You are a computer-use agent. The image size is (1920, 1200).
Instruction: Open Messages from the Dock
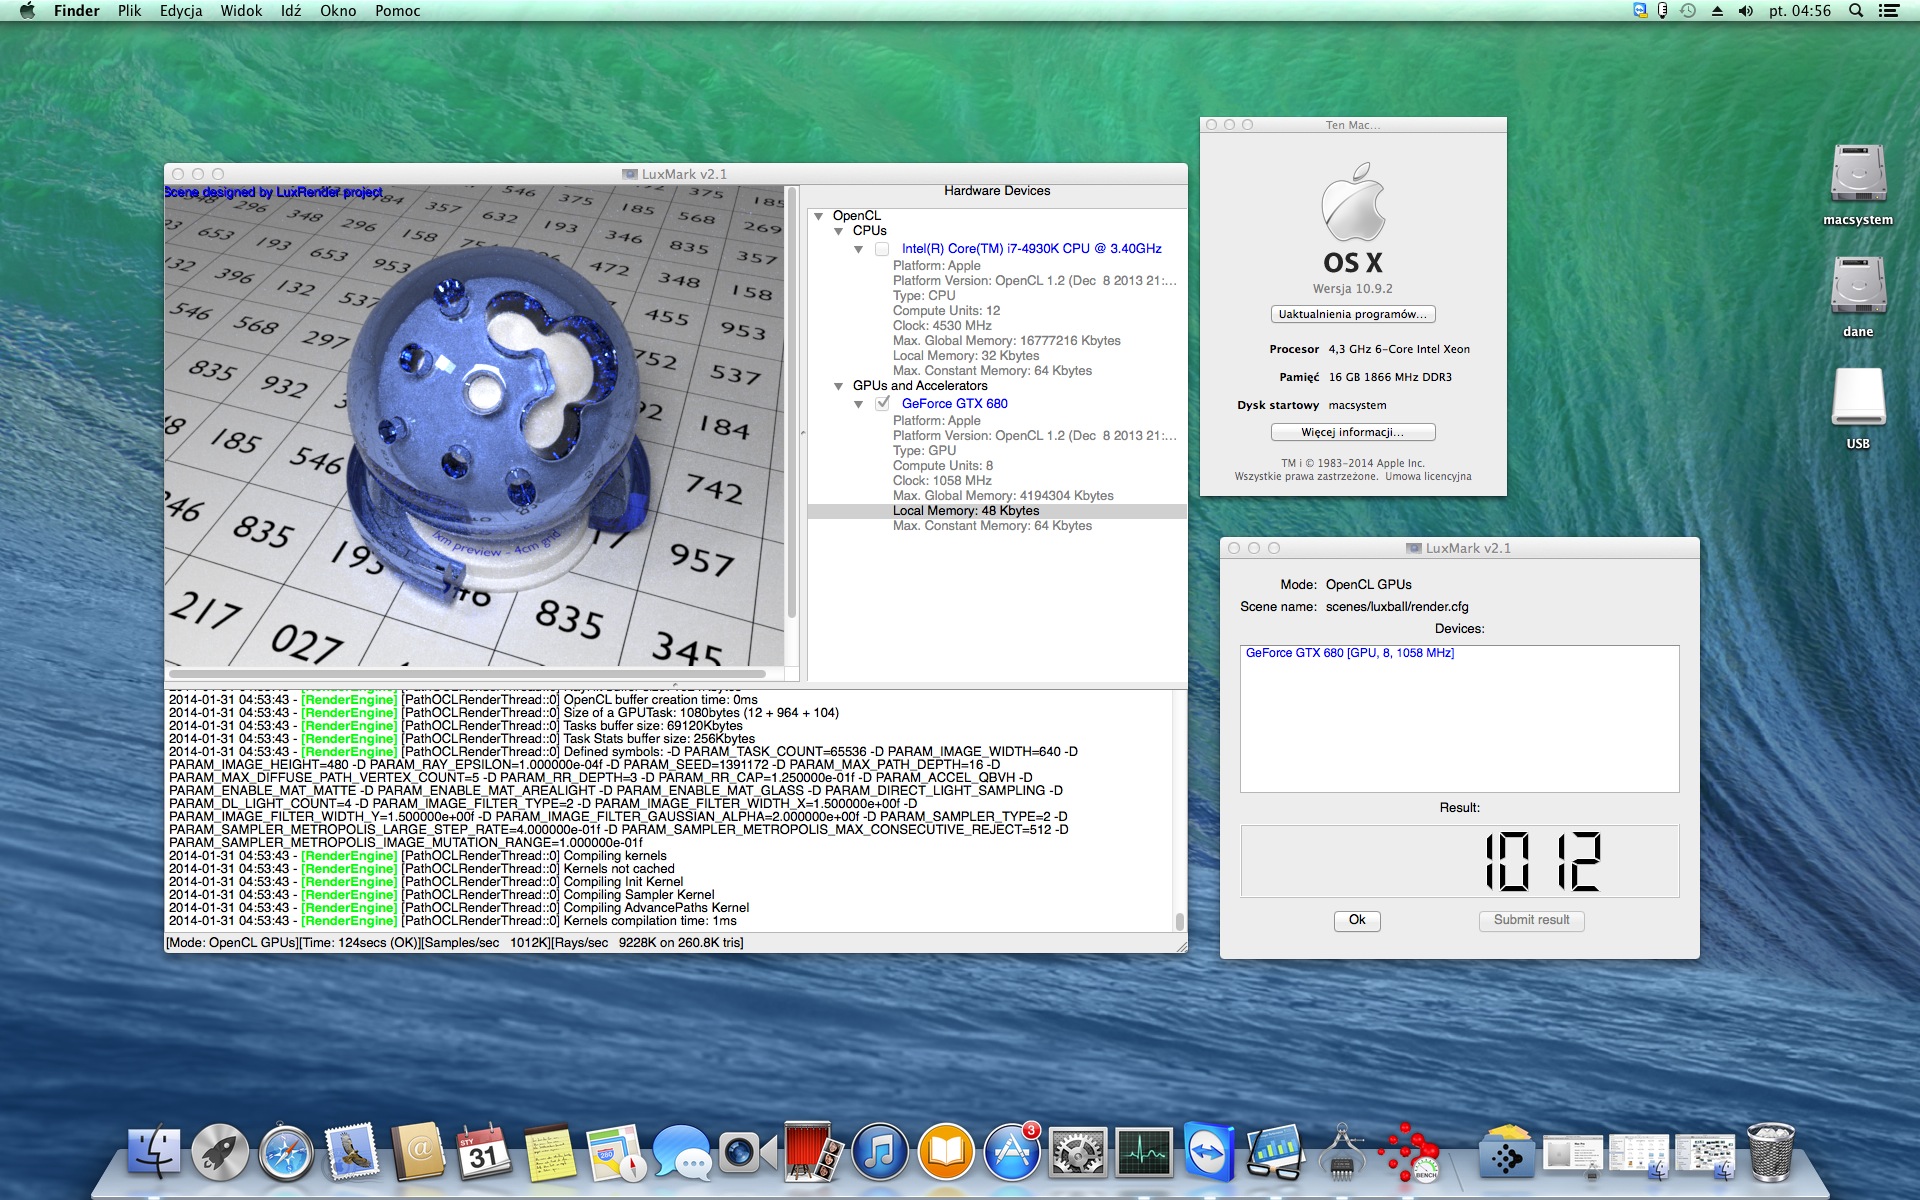click(682, 1153)
